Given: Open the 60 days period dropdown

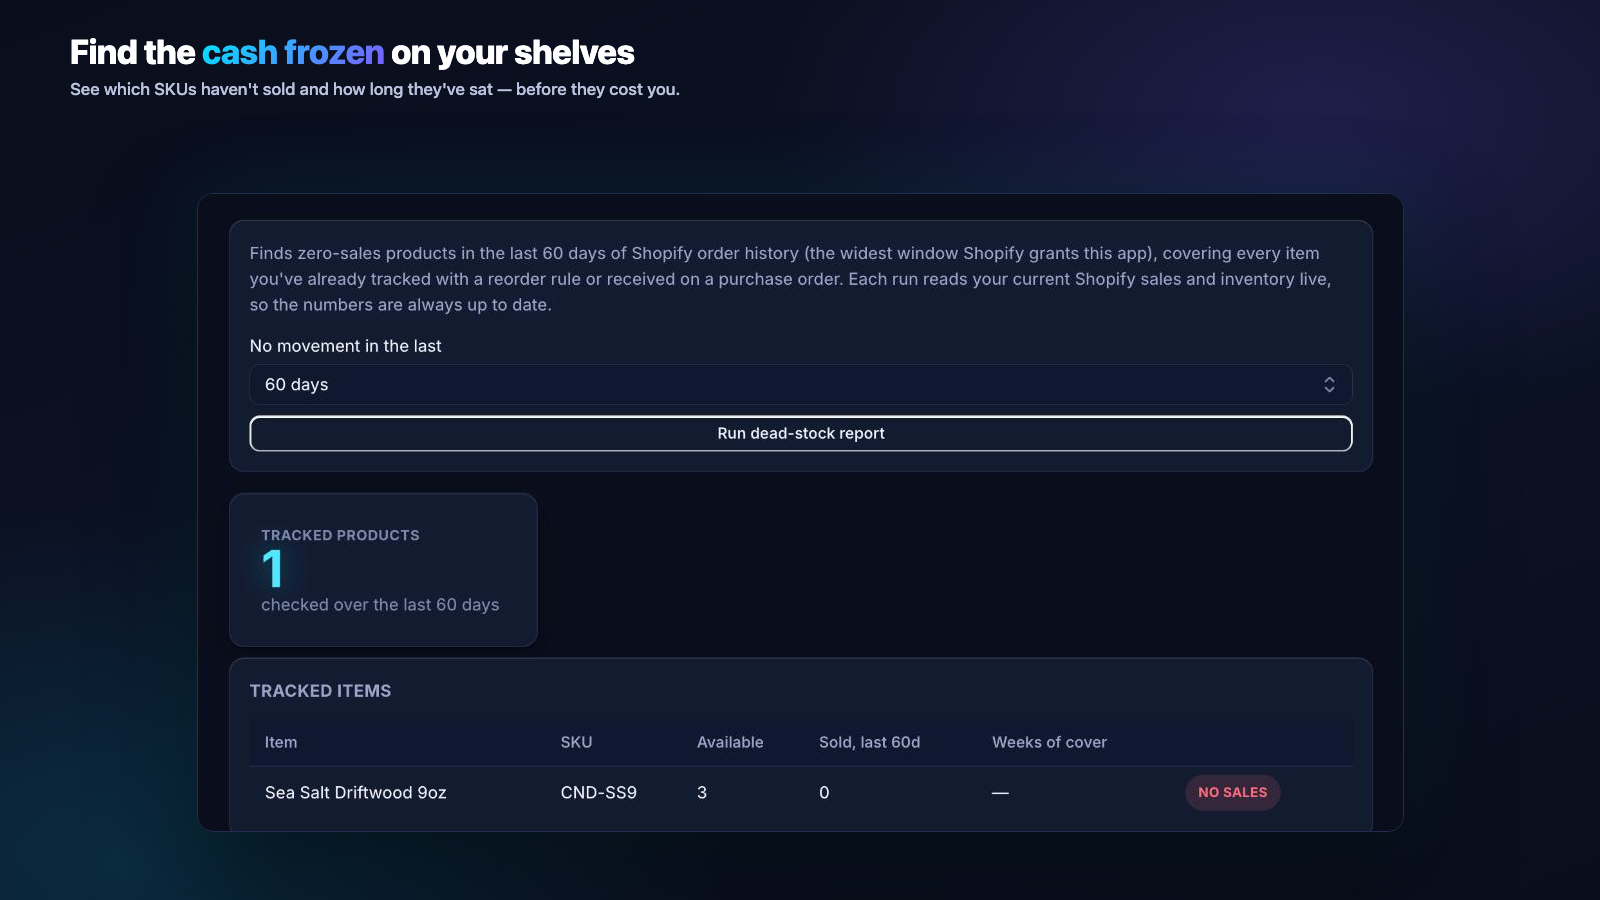Looking at the screenshot, I should [x=800, y=385].
